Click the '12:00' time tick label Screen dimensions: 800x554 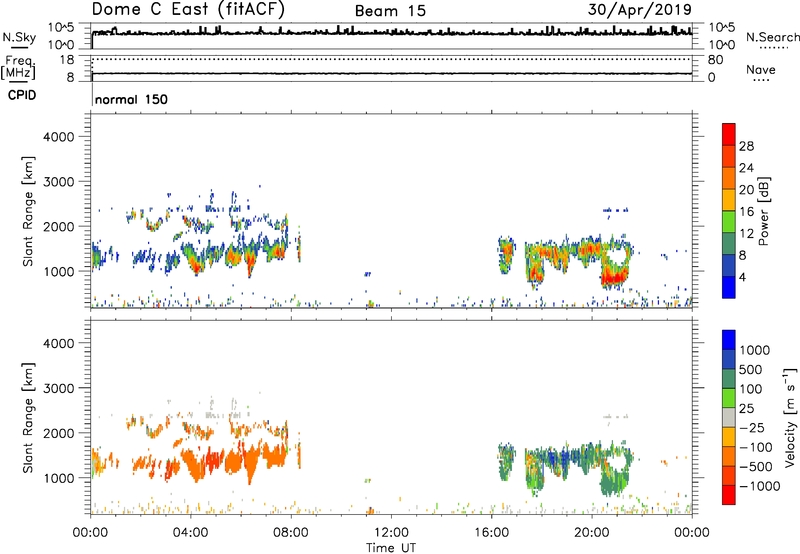click(x=391, y=533)
